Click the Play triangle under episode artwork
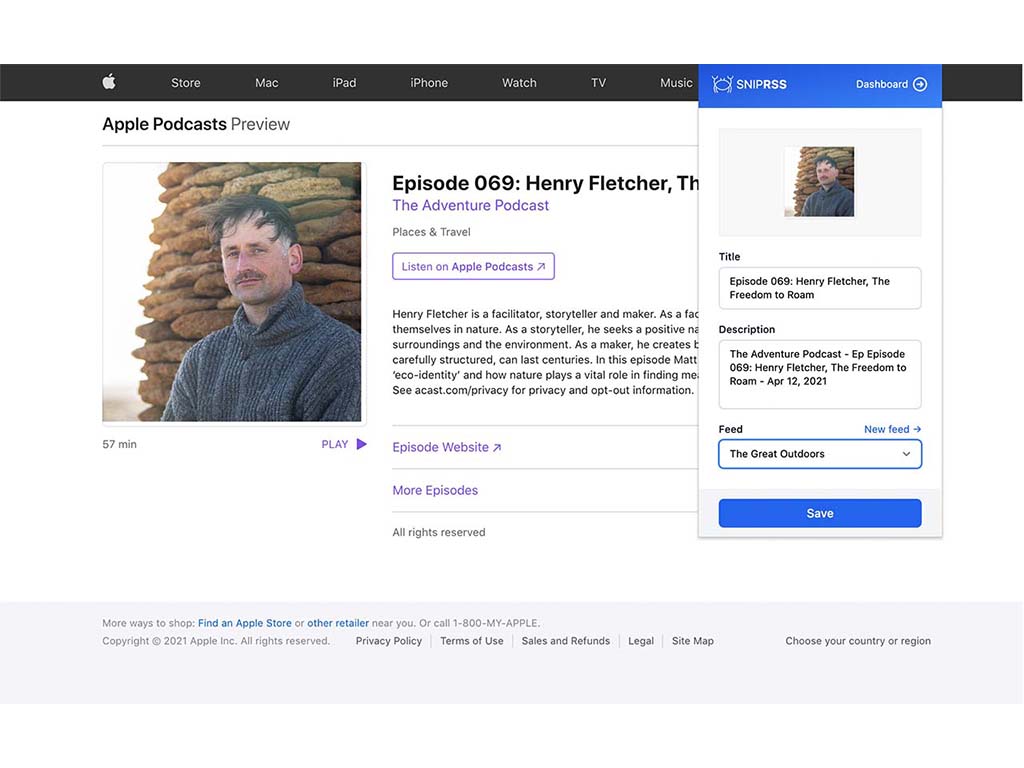Viewport: 1024px width, 768px height. 361,444
